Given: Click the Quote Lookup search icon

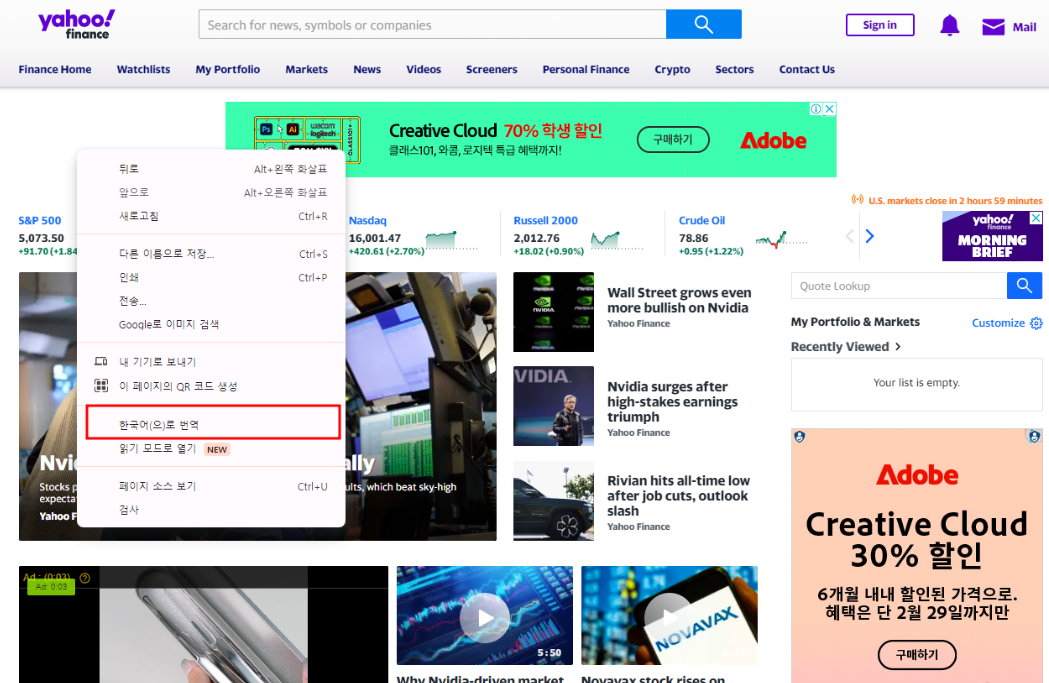Looking at the screenshot, I should coord(1024,286).
